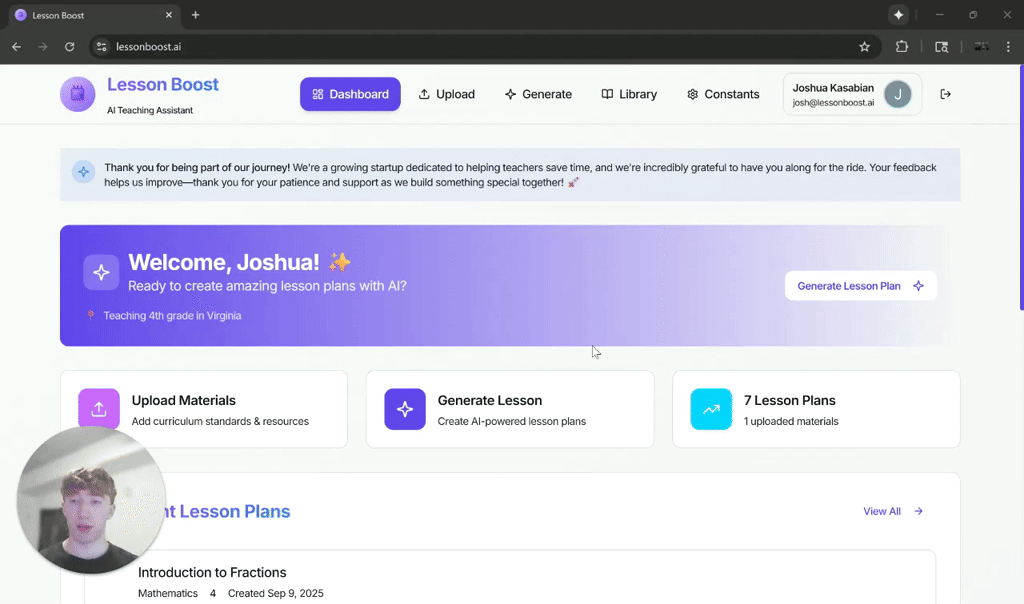Open a new browser tab with plus
The width and height of the screenshot is (1024, 604).
(195, 15)
